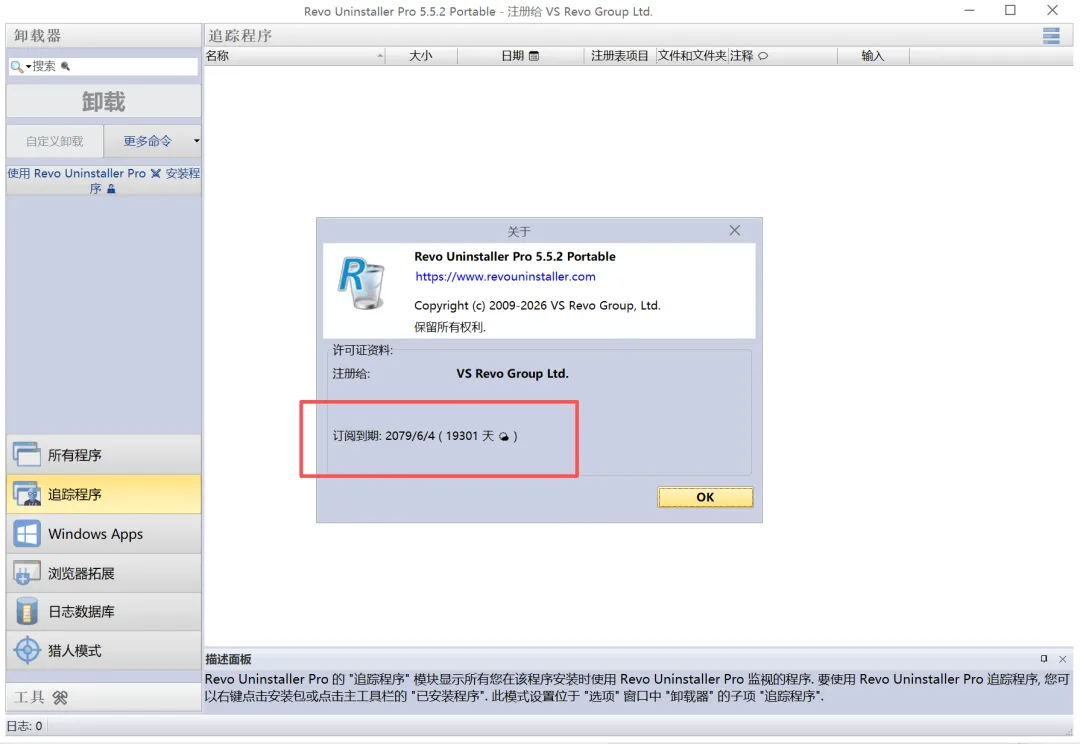Click the calendar icon in 日期 column header
This screenshot has height=744, width=1080.
[534, 56]
